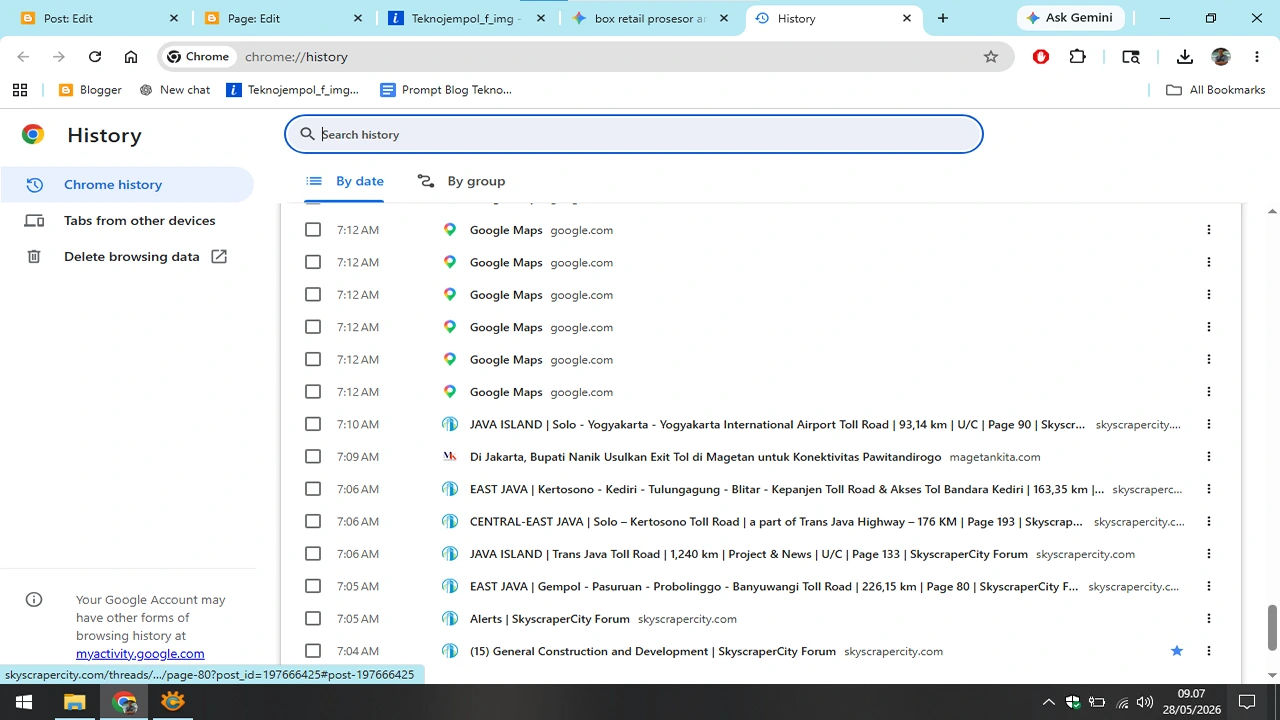This screenshot has height=720, width=1280.
Task: Tick the checkbox for Gempol - Pasuruan entry
Action: (313, 586)
